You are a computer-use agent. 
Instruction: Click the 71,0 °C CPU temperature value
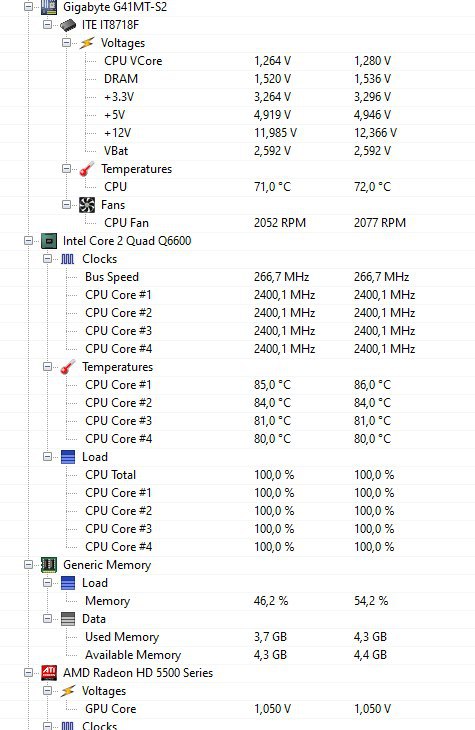[272, 187]
